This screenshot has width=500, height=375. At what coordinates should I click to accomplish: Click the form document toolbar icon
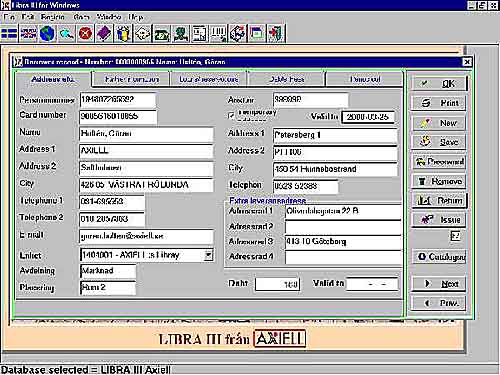[199, 34]
